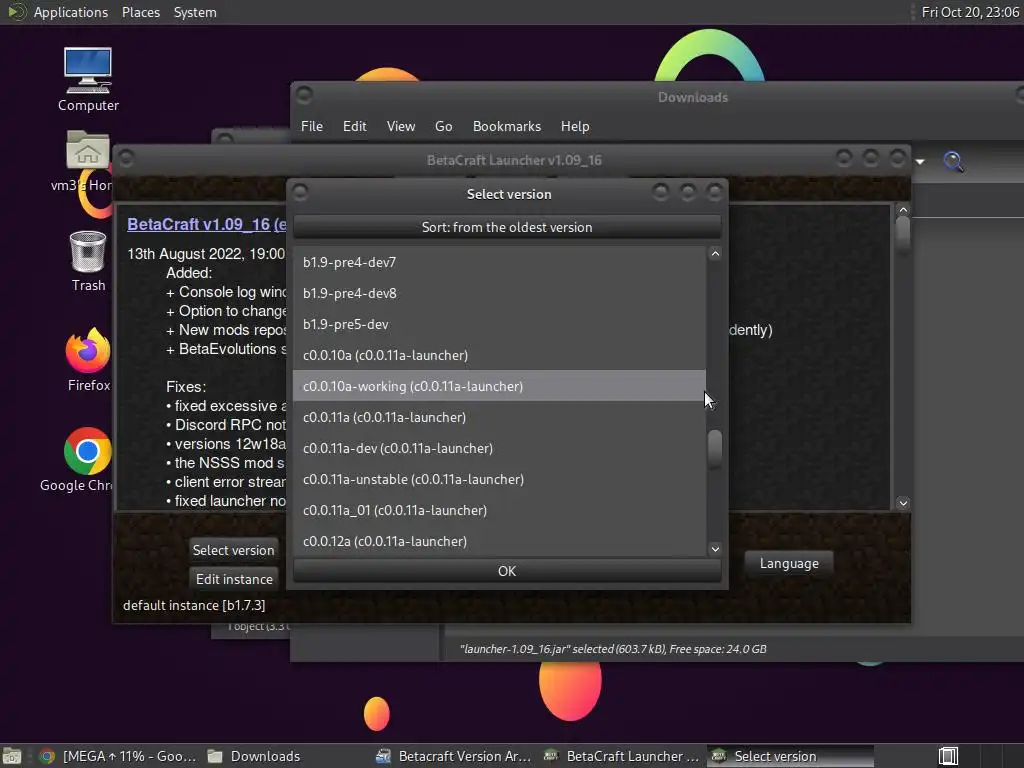Open the Bookmarks menu in Downloads window
The width and height of the screenshot is (1024, 768).
coord(507,126)
